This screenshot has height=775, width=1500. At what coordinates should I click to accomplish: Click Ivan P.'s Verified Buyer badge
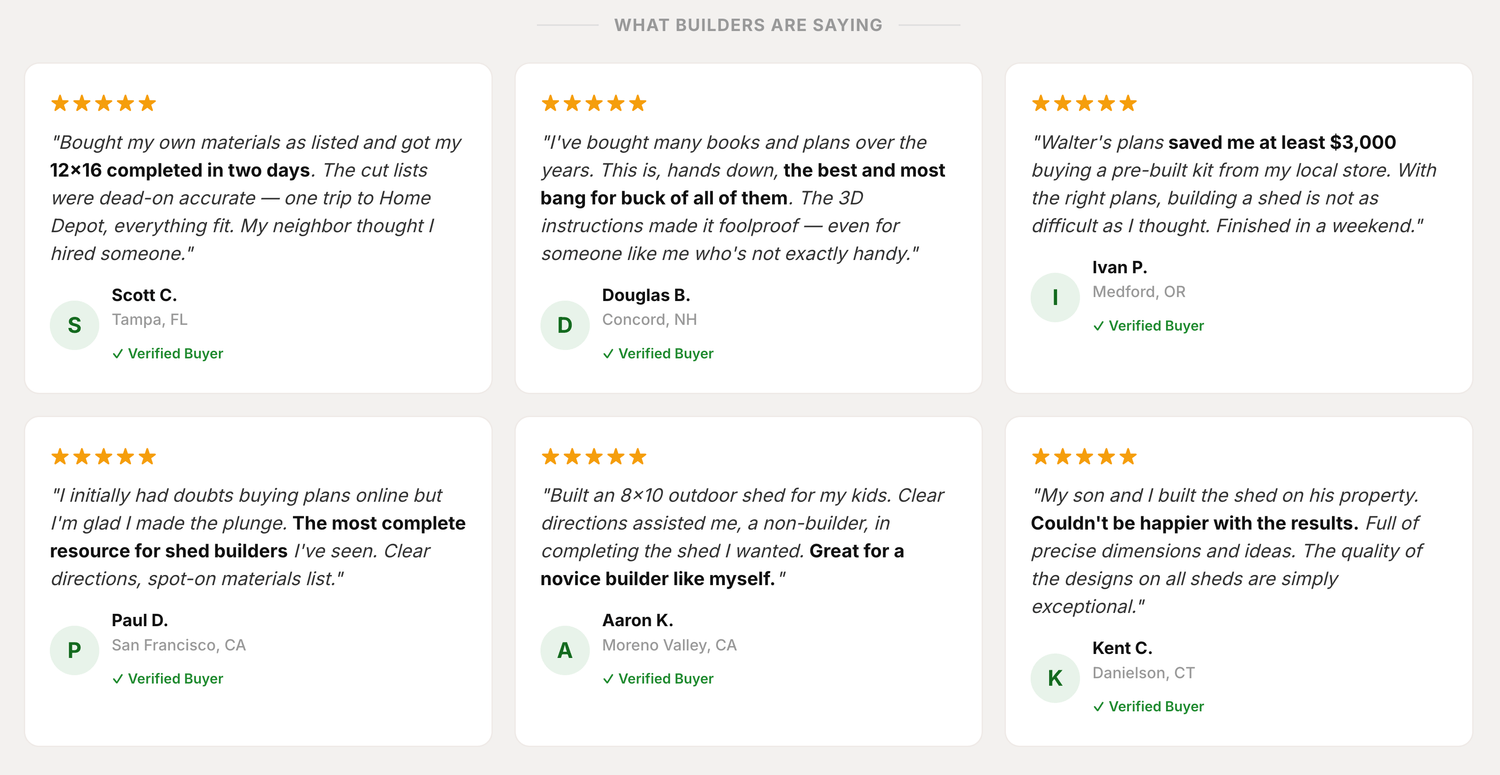pos(1148,326)
